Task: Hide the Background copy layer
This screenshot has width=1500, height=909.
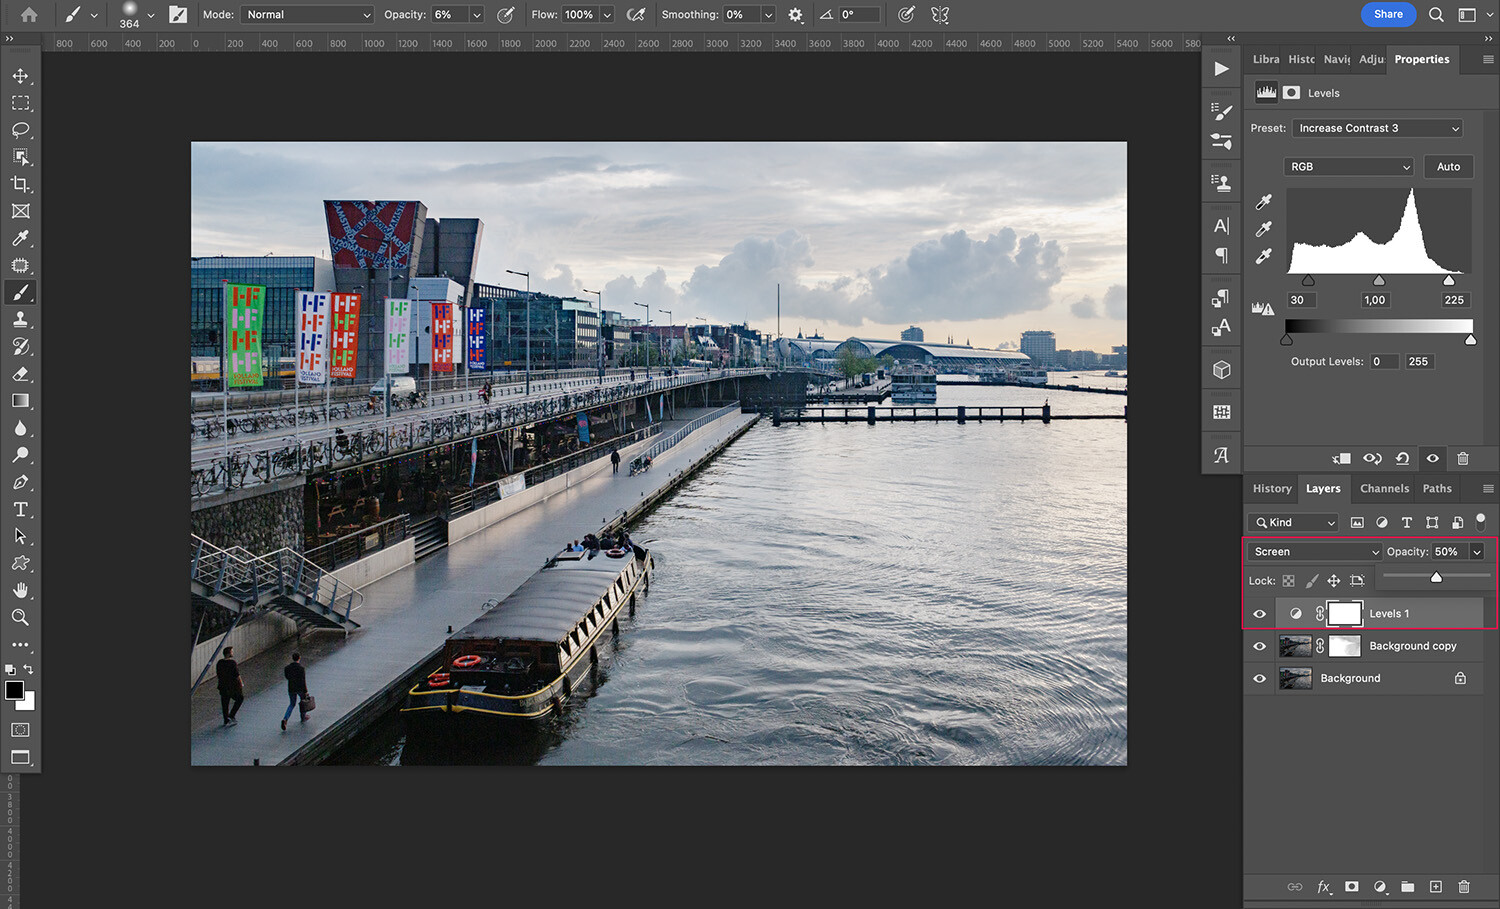Action: click(x=1259, y=645)
